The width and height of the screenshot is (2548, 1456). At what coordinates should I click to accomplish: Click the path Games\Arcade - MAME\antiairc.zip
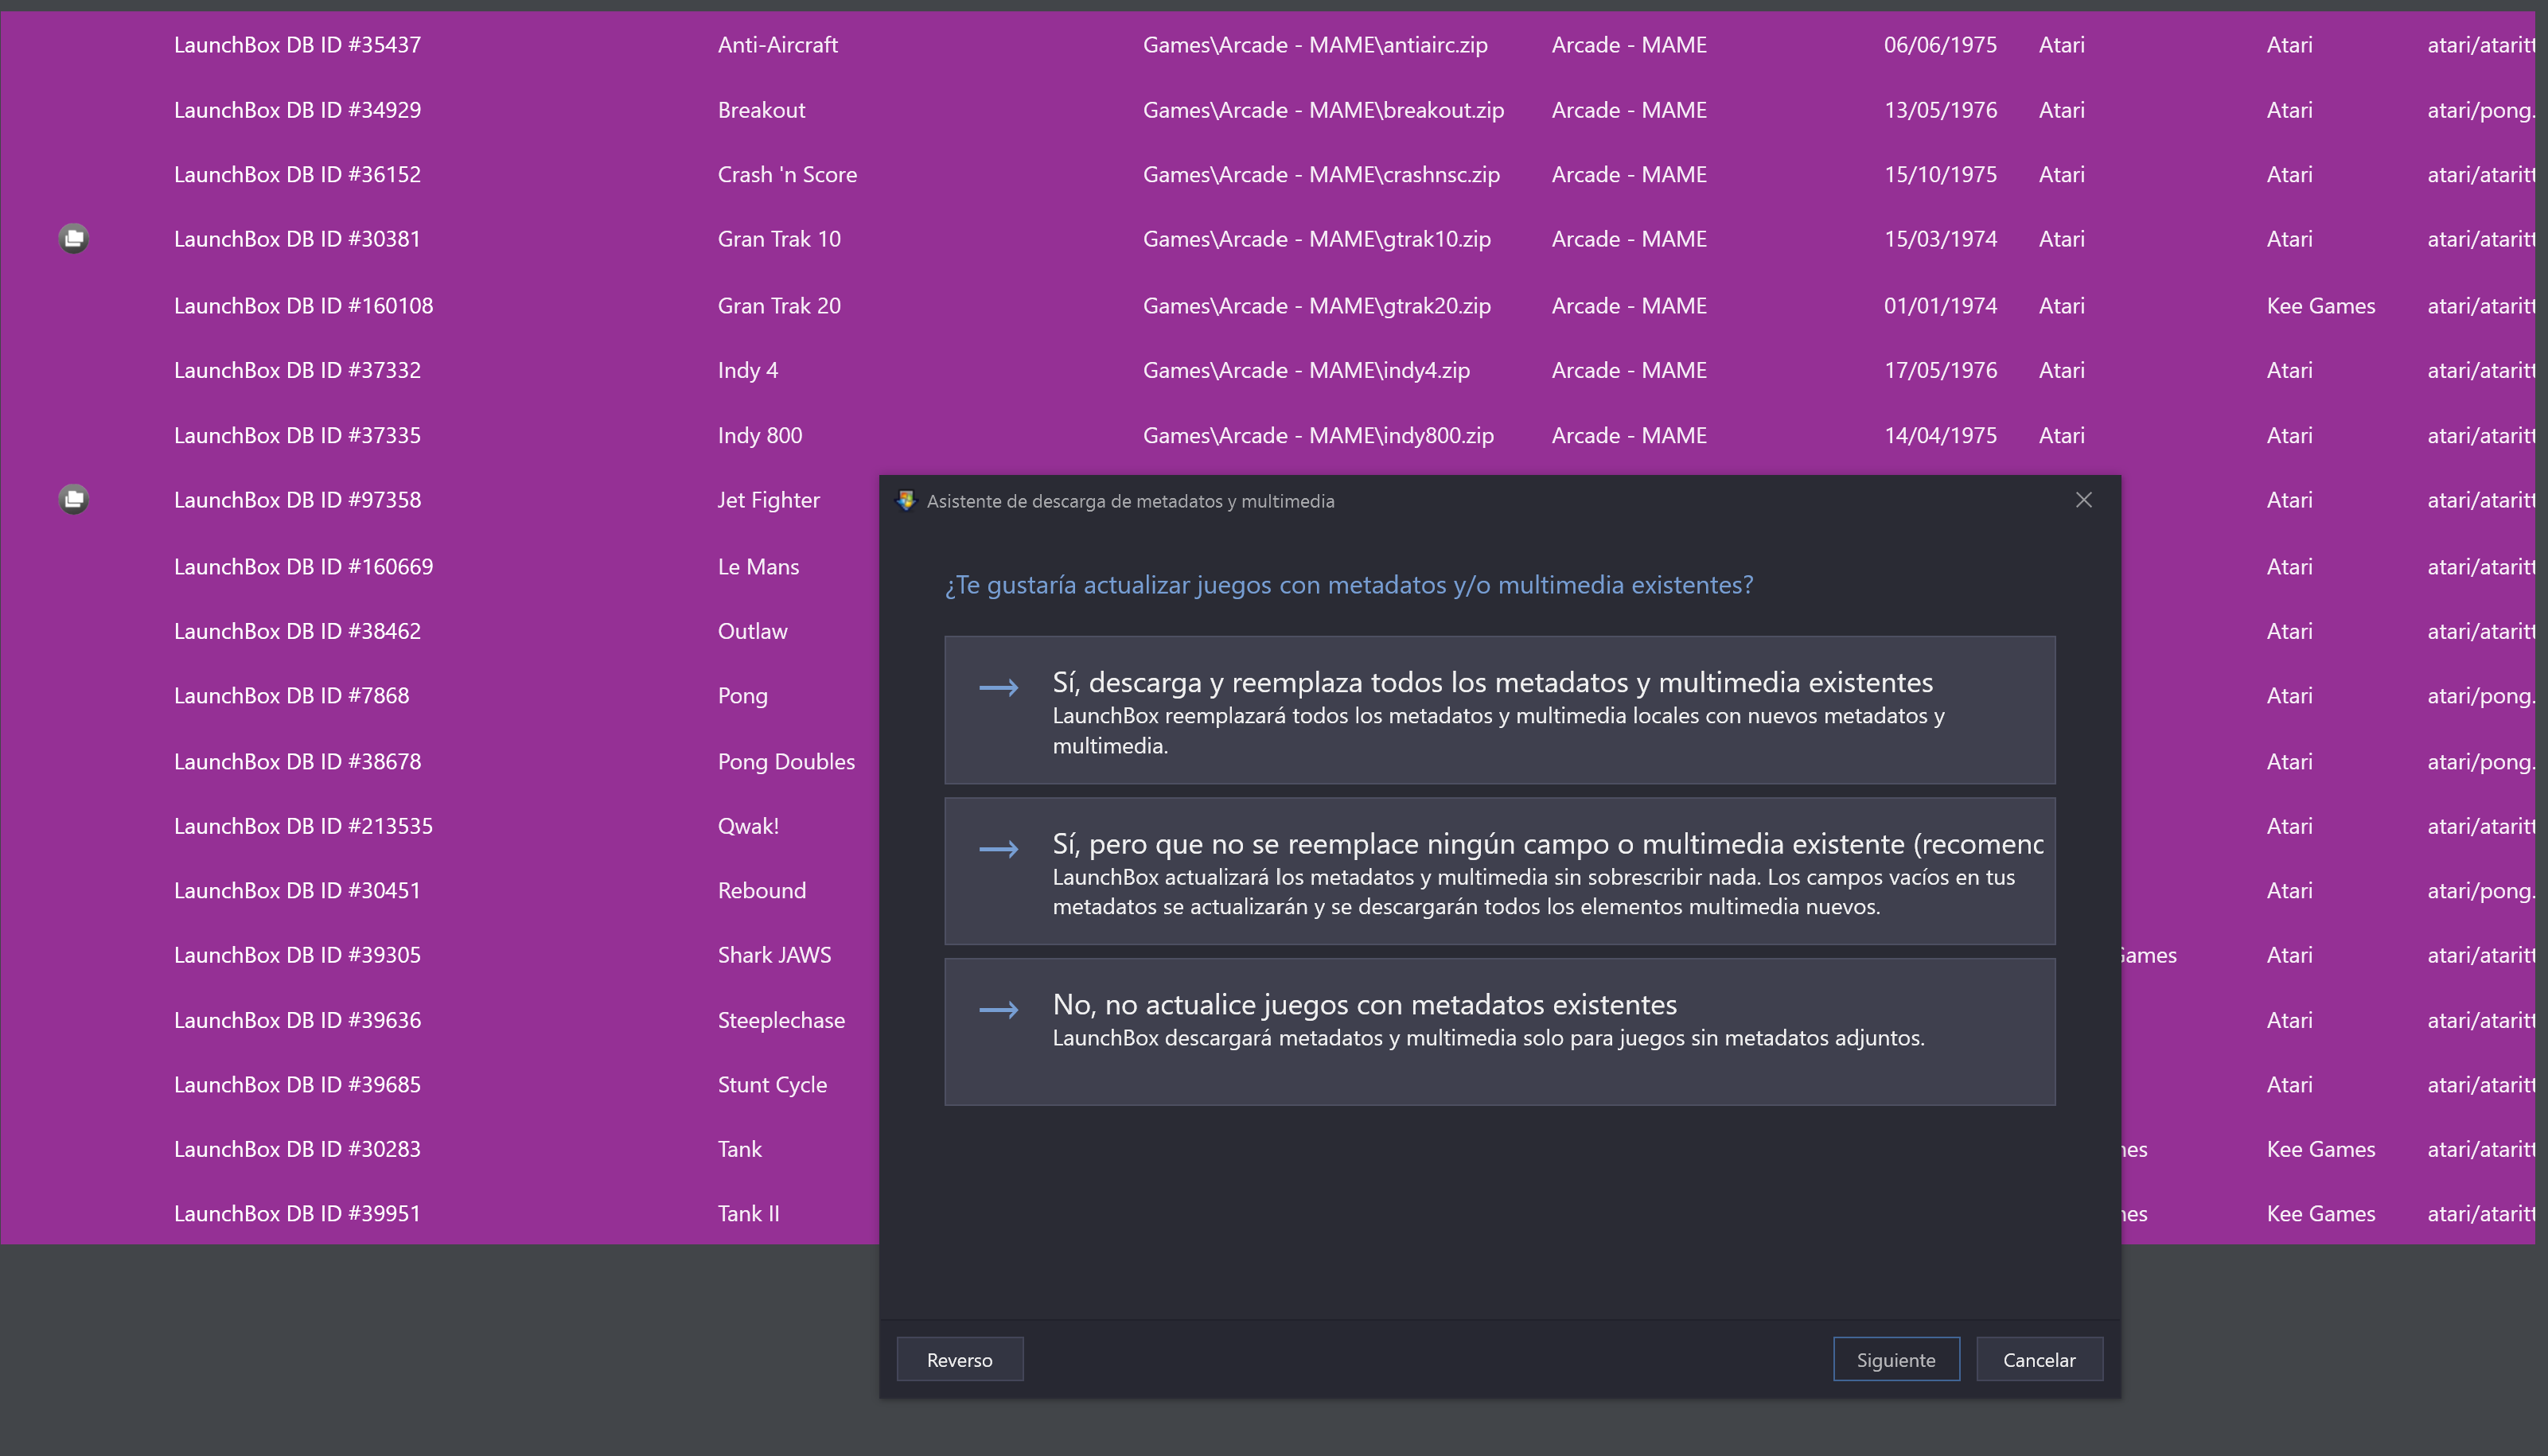point(1315,45)
